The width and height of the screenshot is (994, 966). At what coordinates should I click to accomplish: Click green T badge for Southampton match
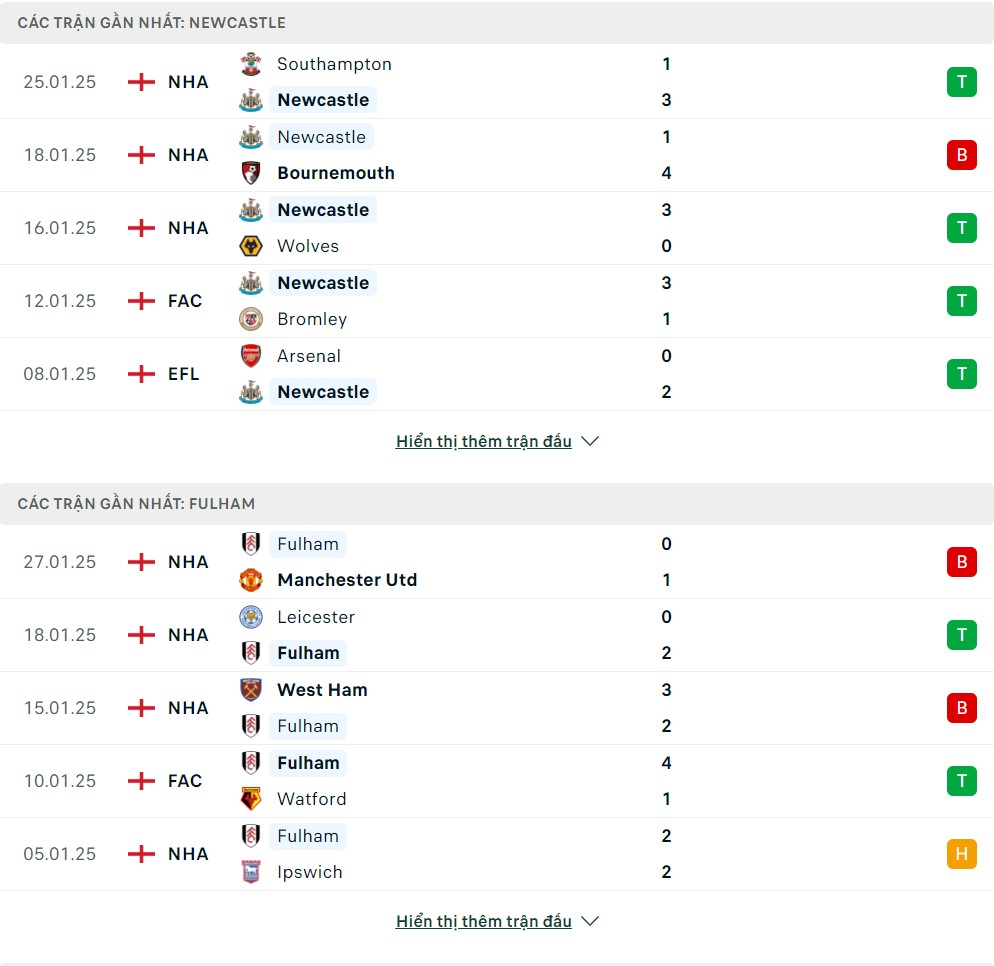[962, 82]
